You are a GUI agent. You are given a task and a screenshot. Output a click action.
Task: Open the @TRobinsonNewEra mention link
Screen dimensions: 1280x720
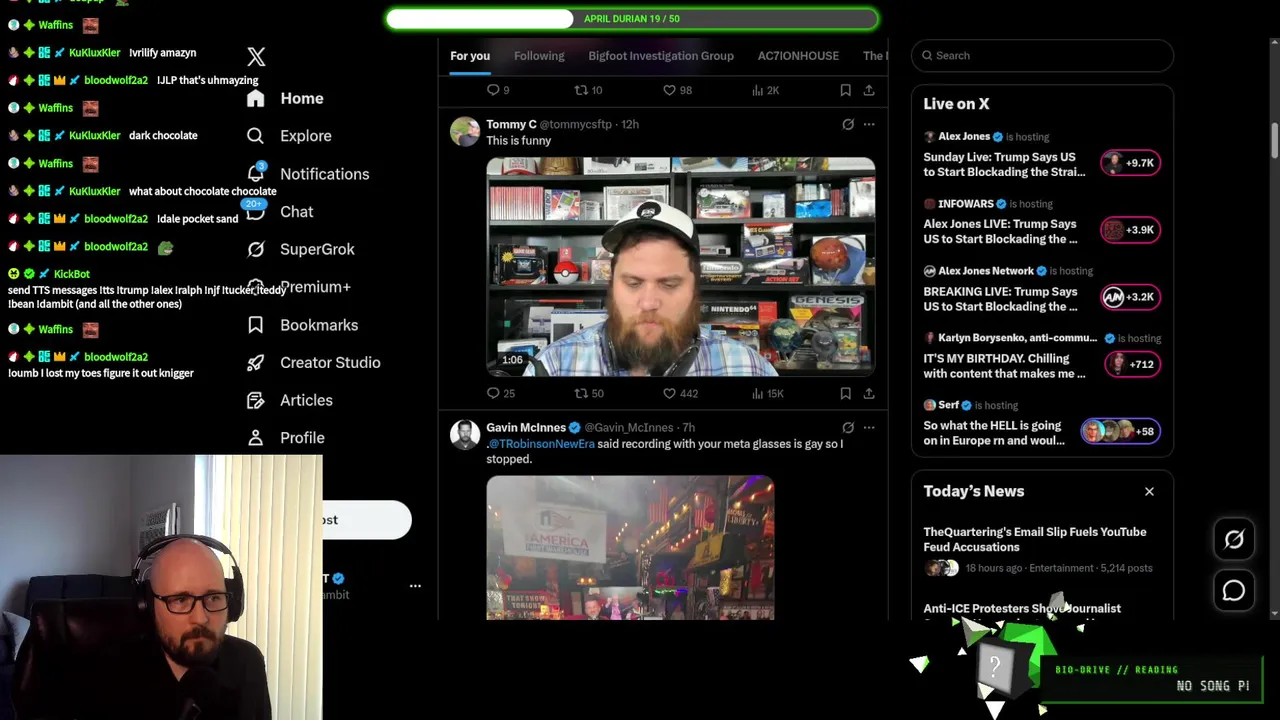point(541,444)
